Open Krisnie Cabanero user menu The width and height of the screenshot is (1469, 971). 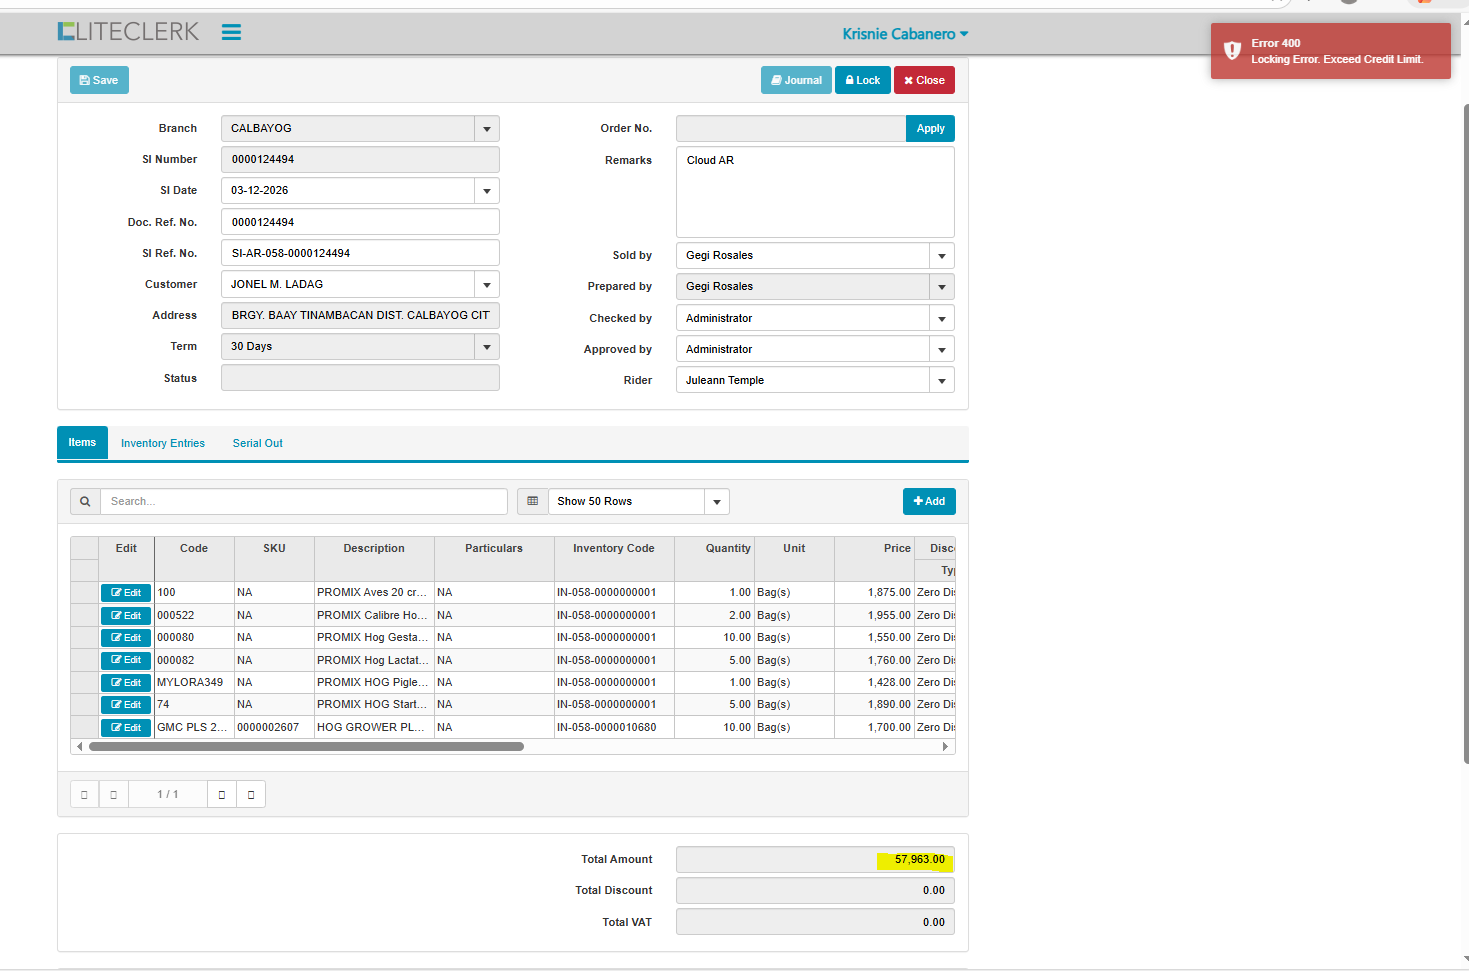905,34
